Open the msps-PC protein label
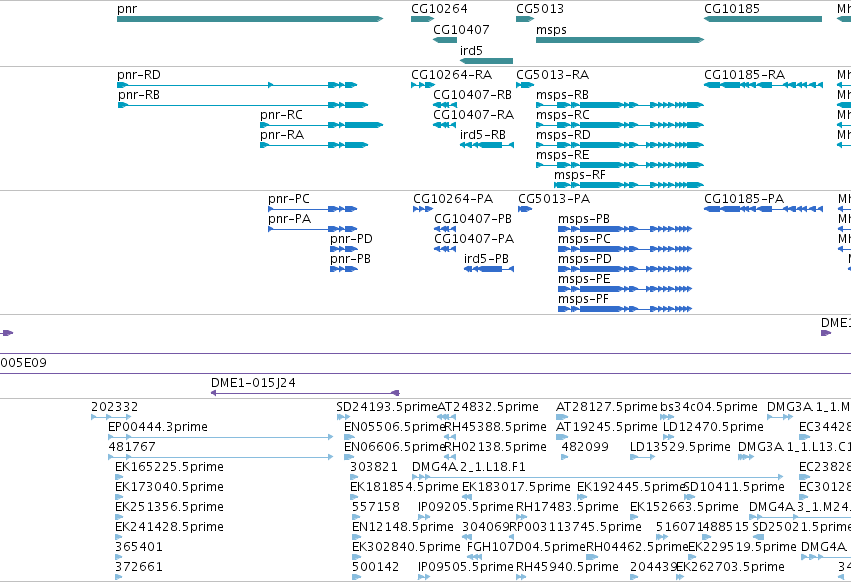This screenshot has height=582, width=851. tap(584, 239)
